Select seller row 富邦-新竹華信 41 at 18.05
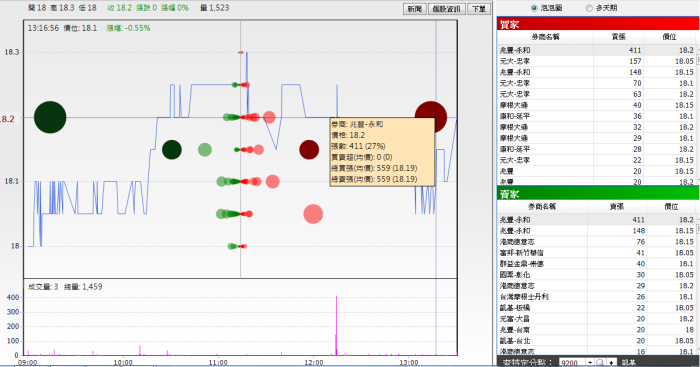700x367 pixels. tap(596, 253)
